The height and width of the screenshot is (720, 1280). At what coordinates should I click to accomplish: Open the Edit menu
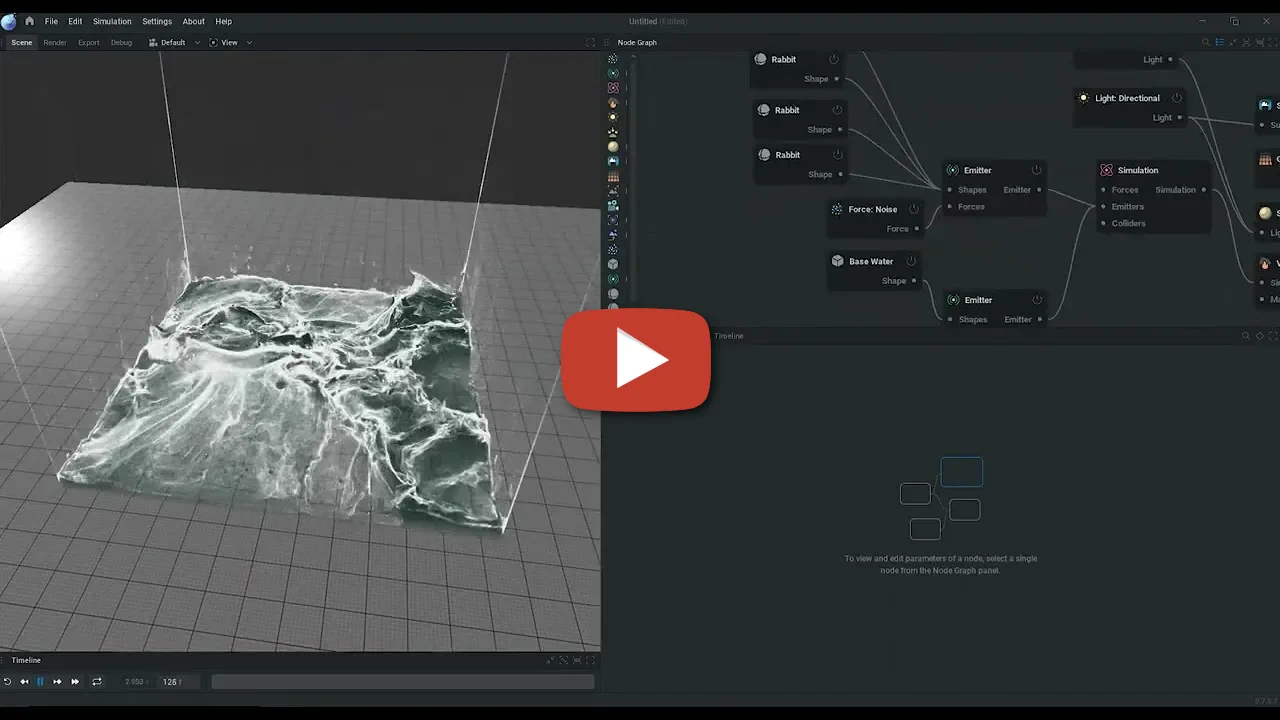point(75,21)
